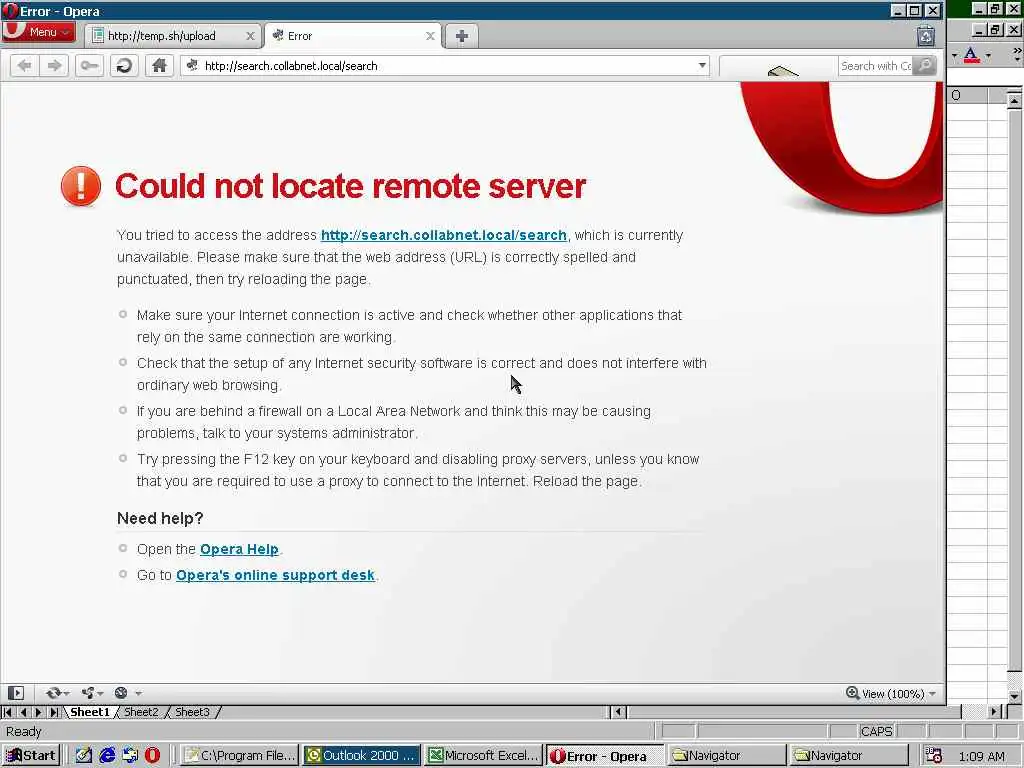The image size is (1024, 768).
Task: Open the search.collabnet.local/search link
Action: point(443,235)
